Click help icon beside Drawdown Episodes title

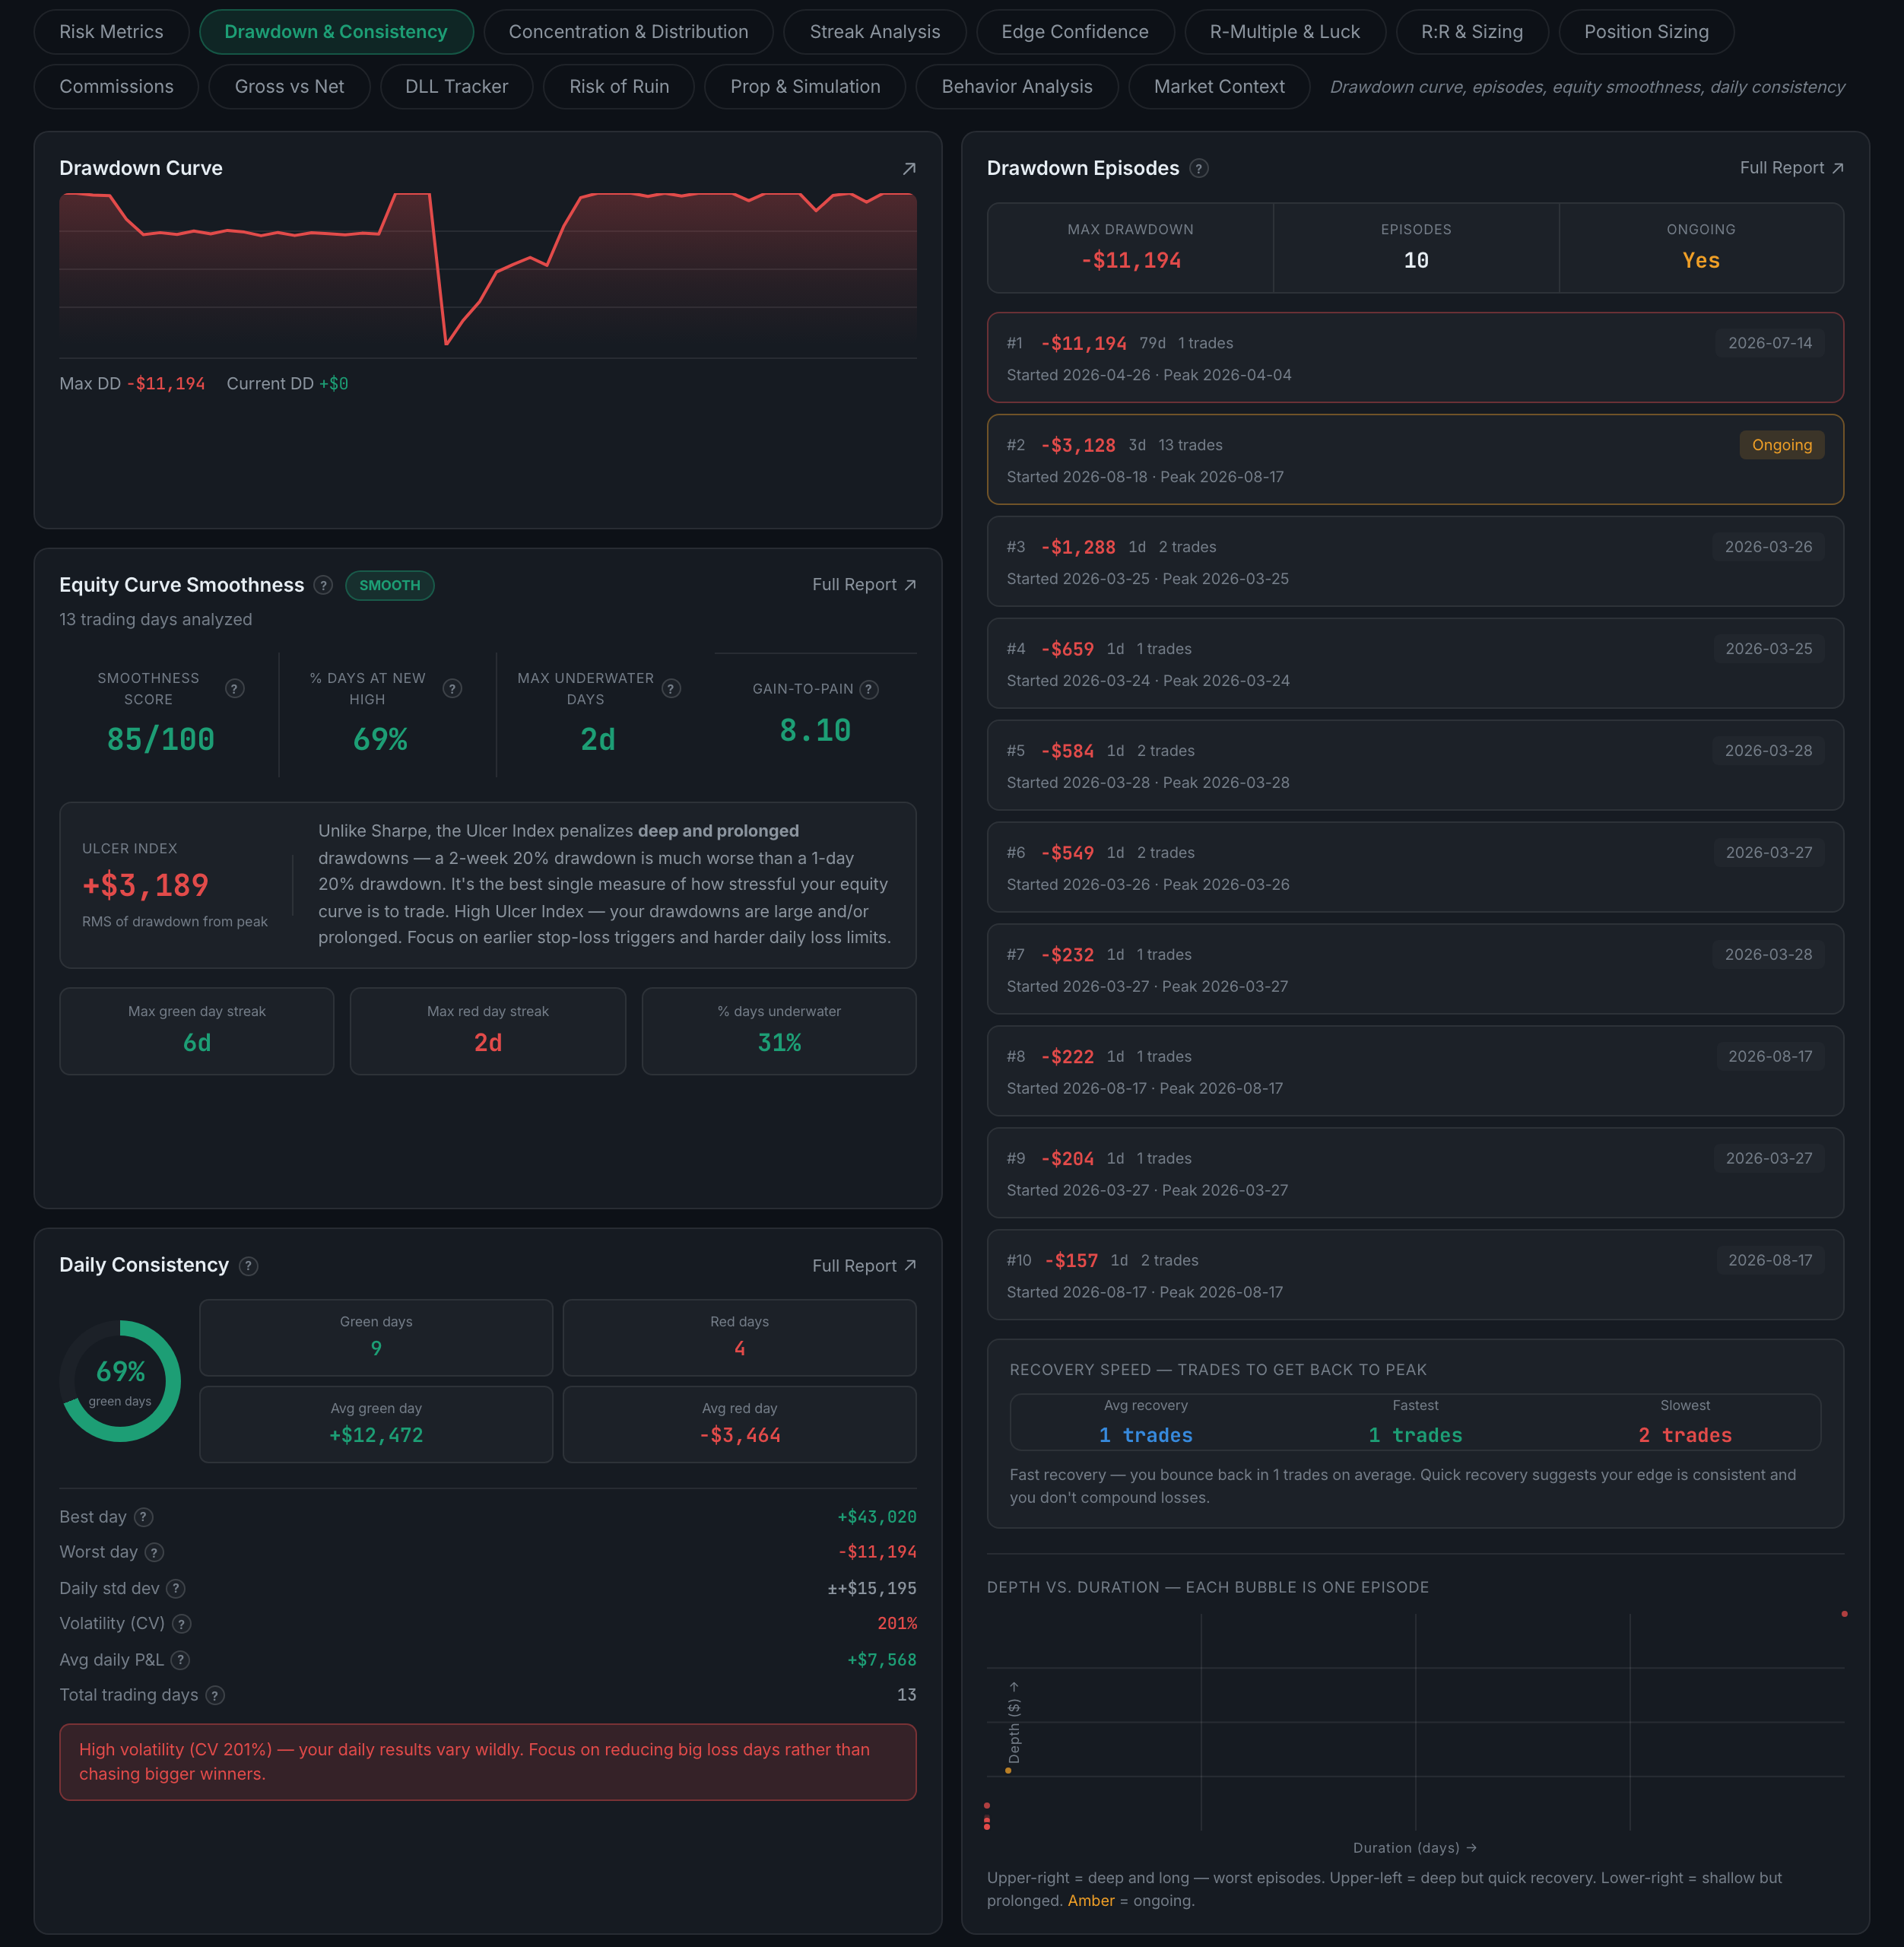tap(1199, 168)
